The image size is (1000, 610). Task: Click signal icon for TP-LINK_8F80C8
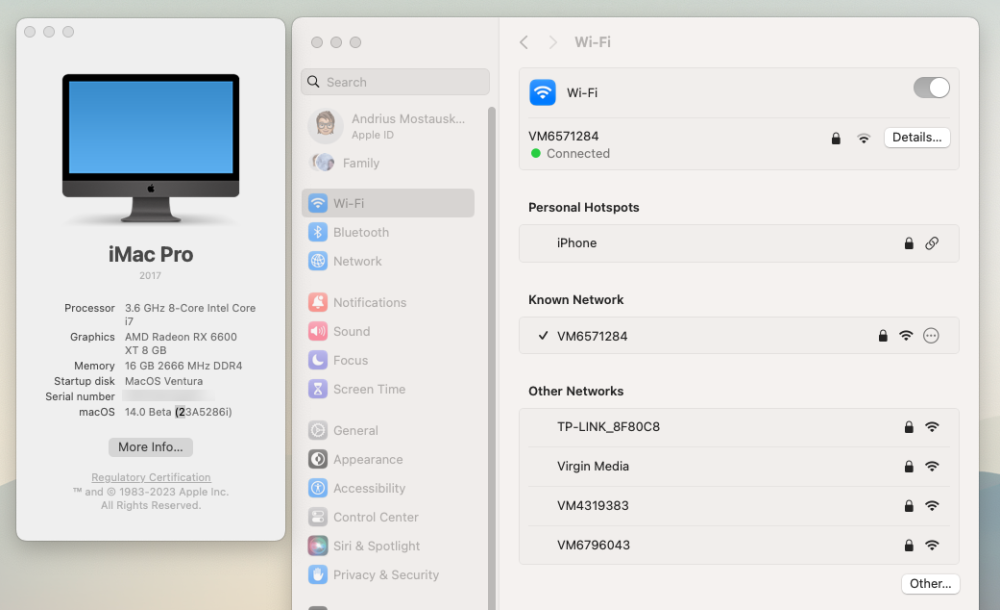point(932,427)
